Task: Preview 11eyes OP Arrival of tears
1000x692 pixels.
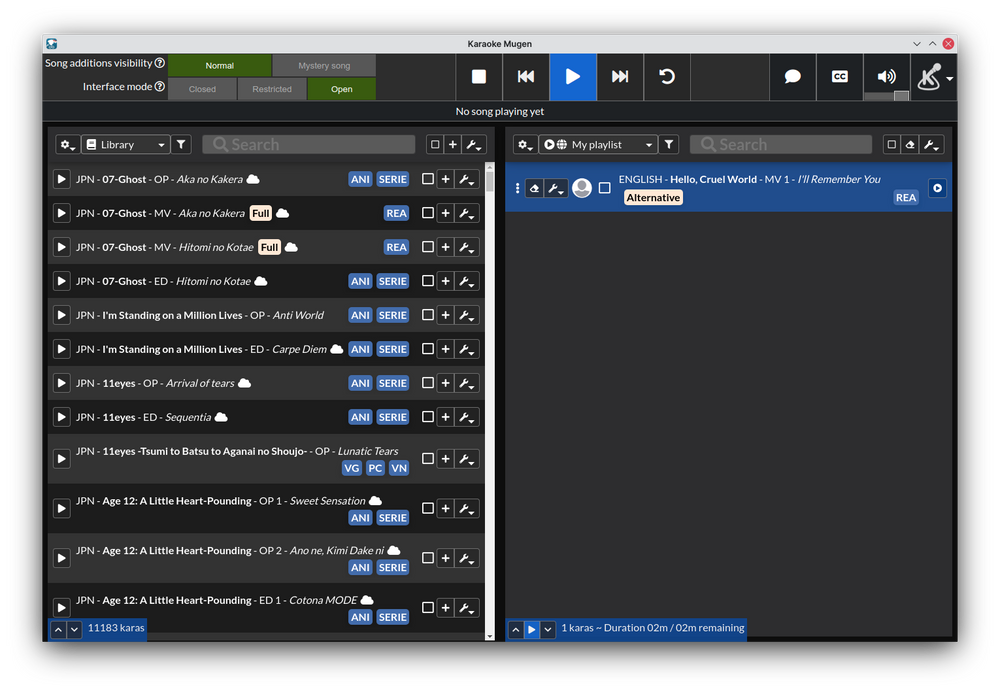Action: coord(61,383)
